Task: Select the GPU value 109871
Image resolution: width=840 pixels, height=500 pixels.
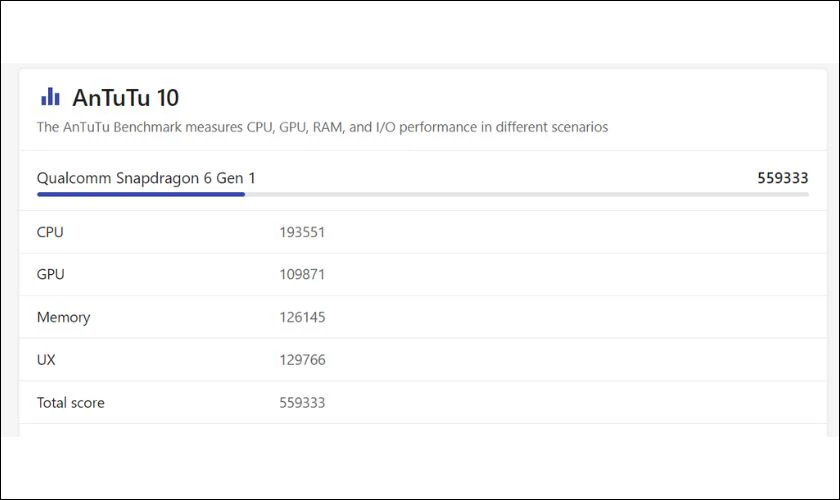Action: 302,274
